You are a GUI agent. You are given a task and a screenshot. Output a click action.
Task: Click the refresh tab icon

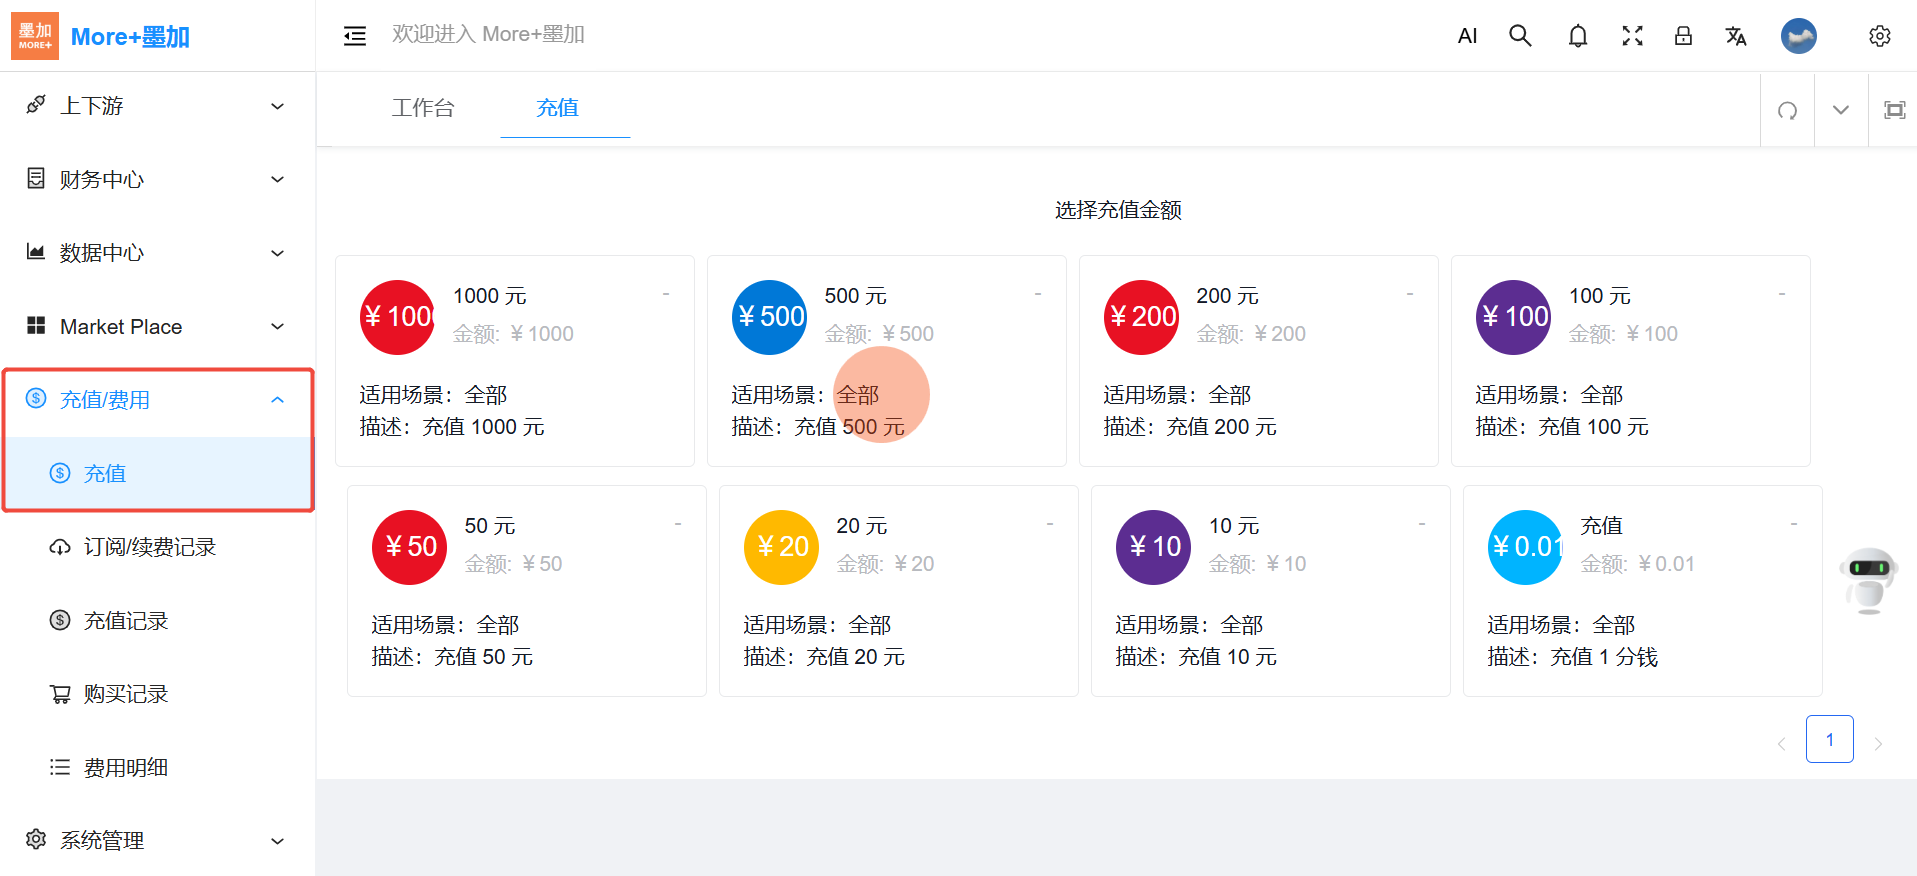[1787, 110]
